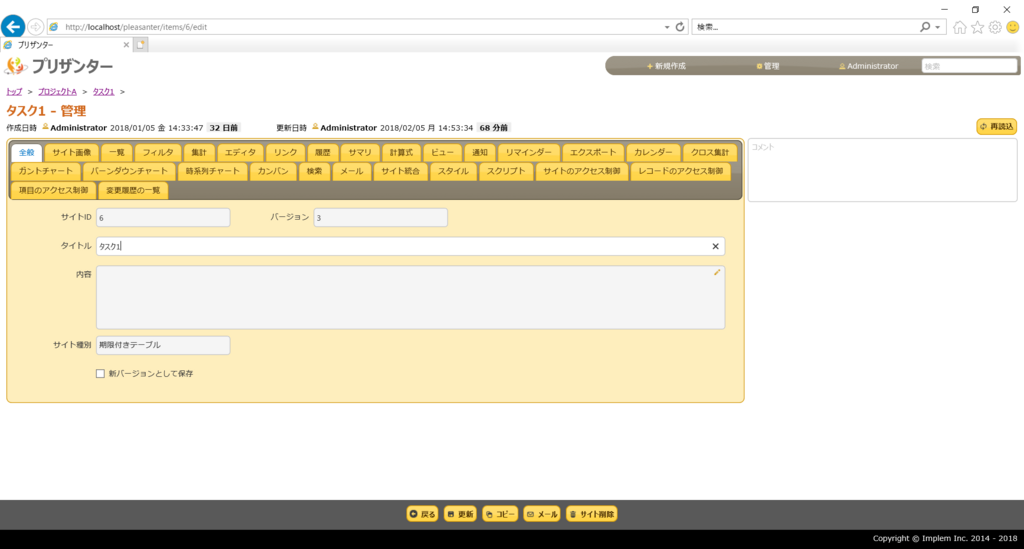Open the search provider dropdown arrow
The image size is (1024, 549).
tap(938, 27)
